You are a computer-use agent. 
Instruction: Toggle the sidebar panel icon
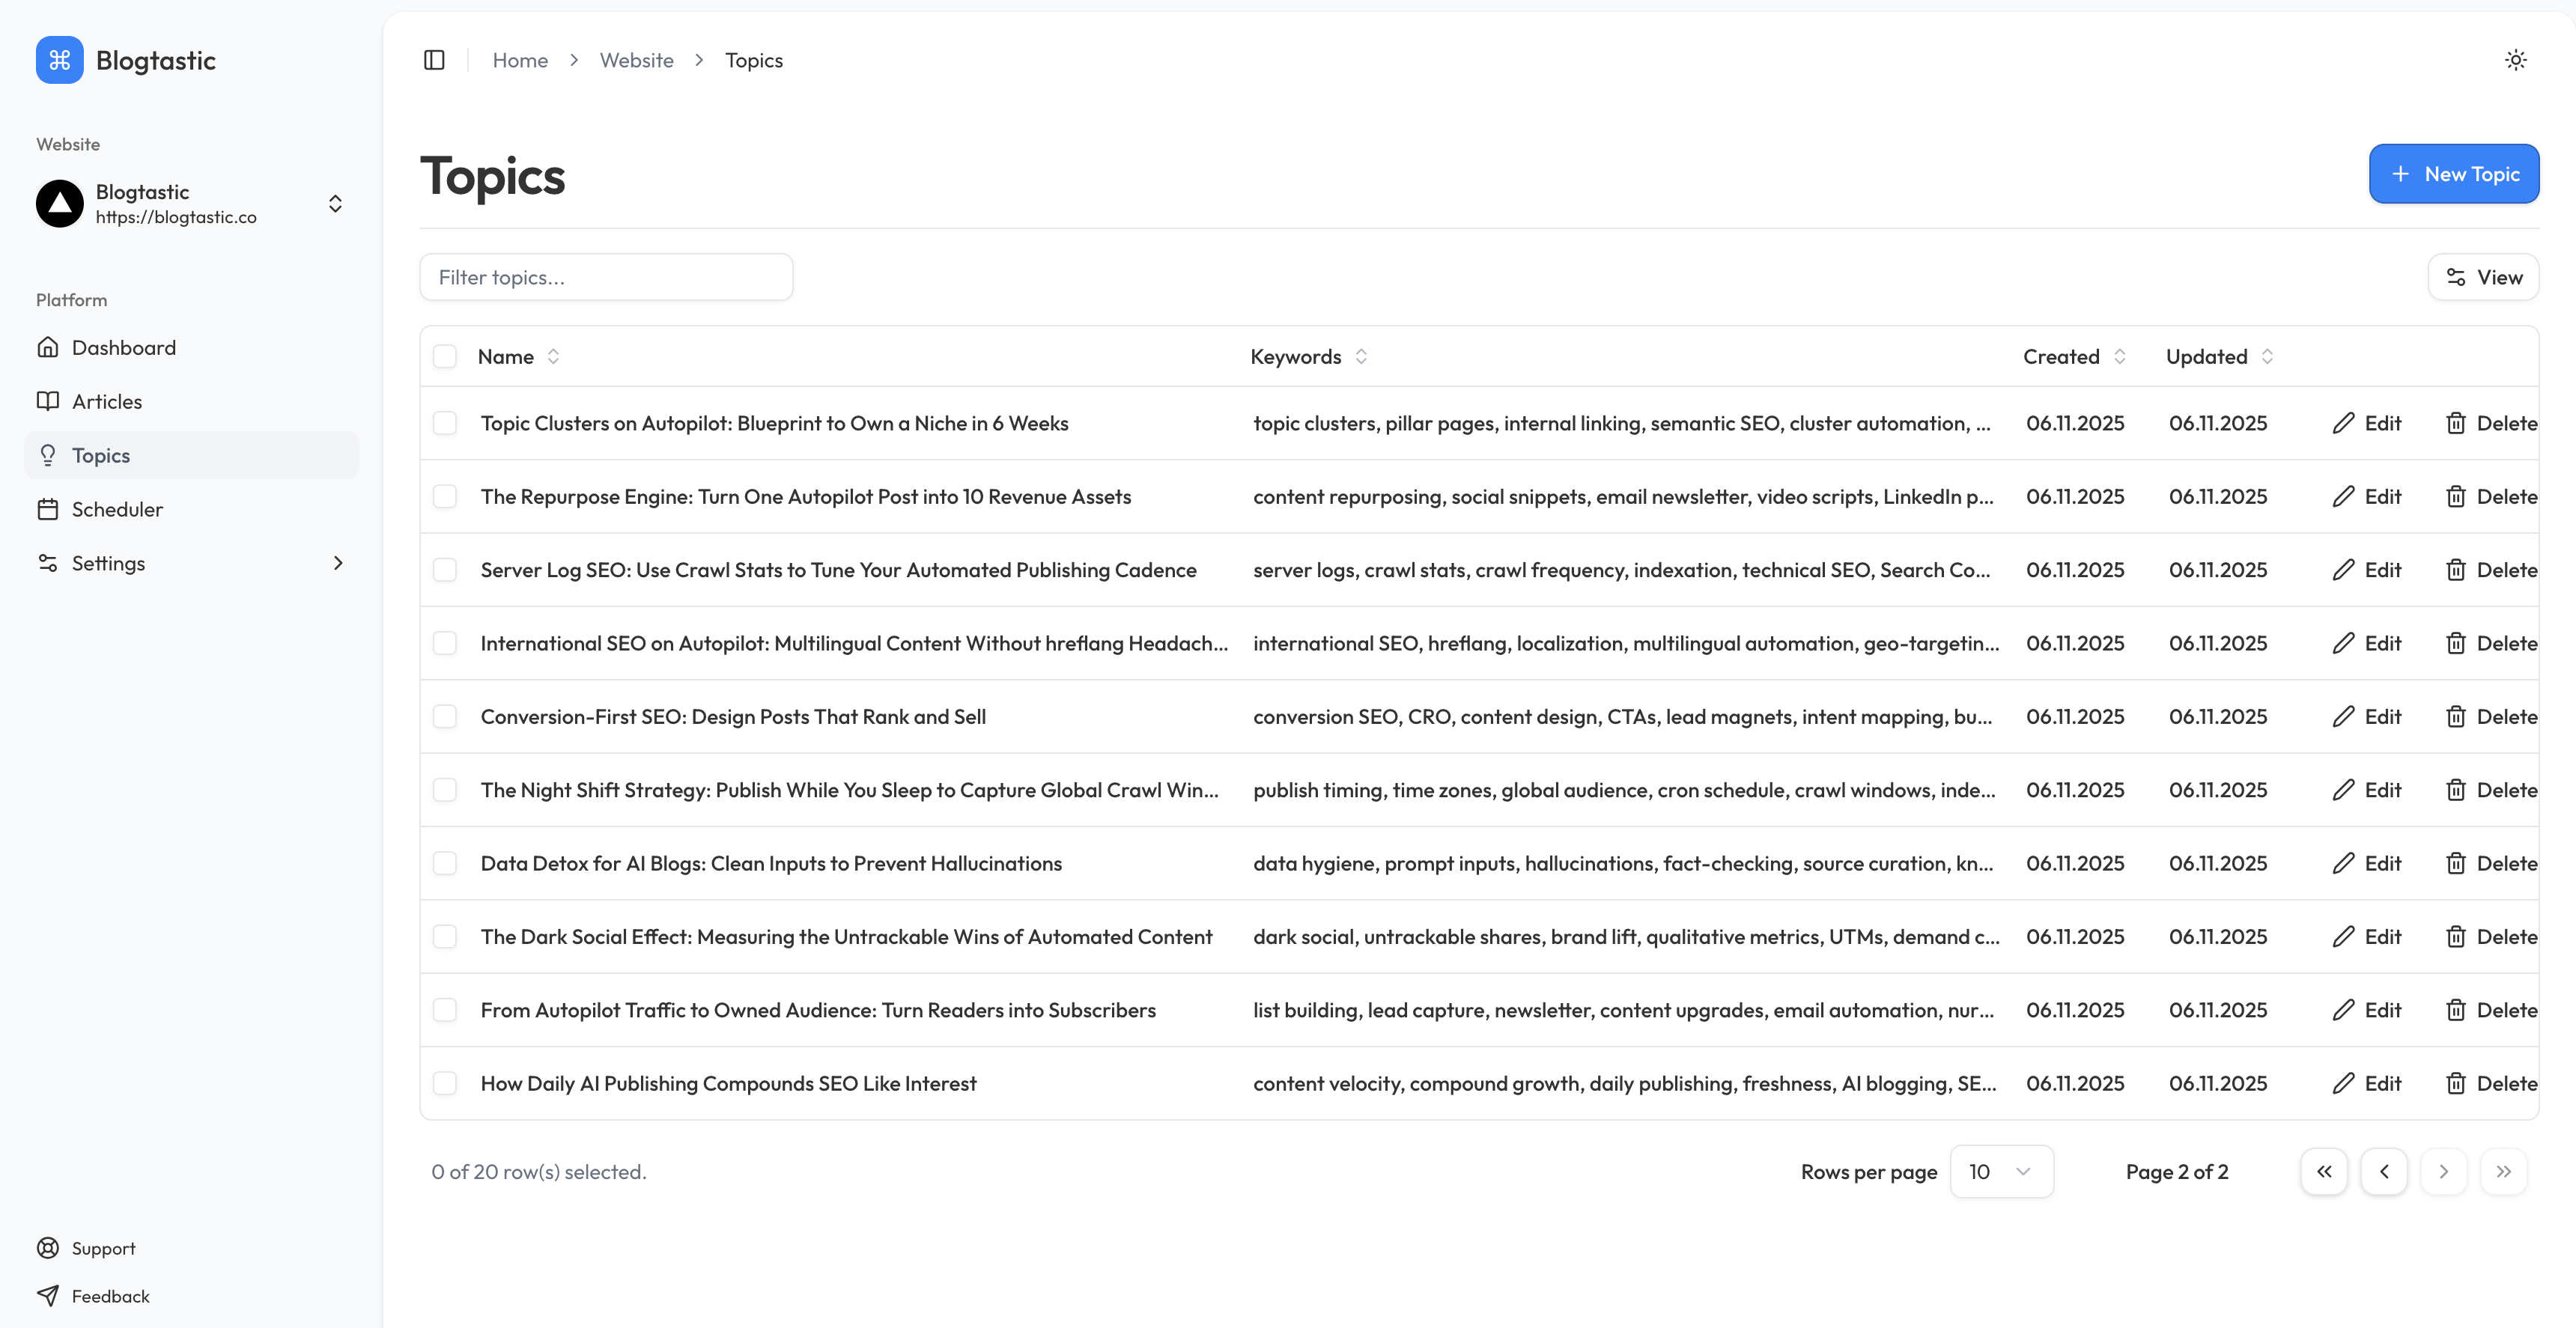(434, 60)
